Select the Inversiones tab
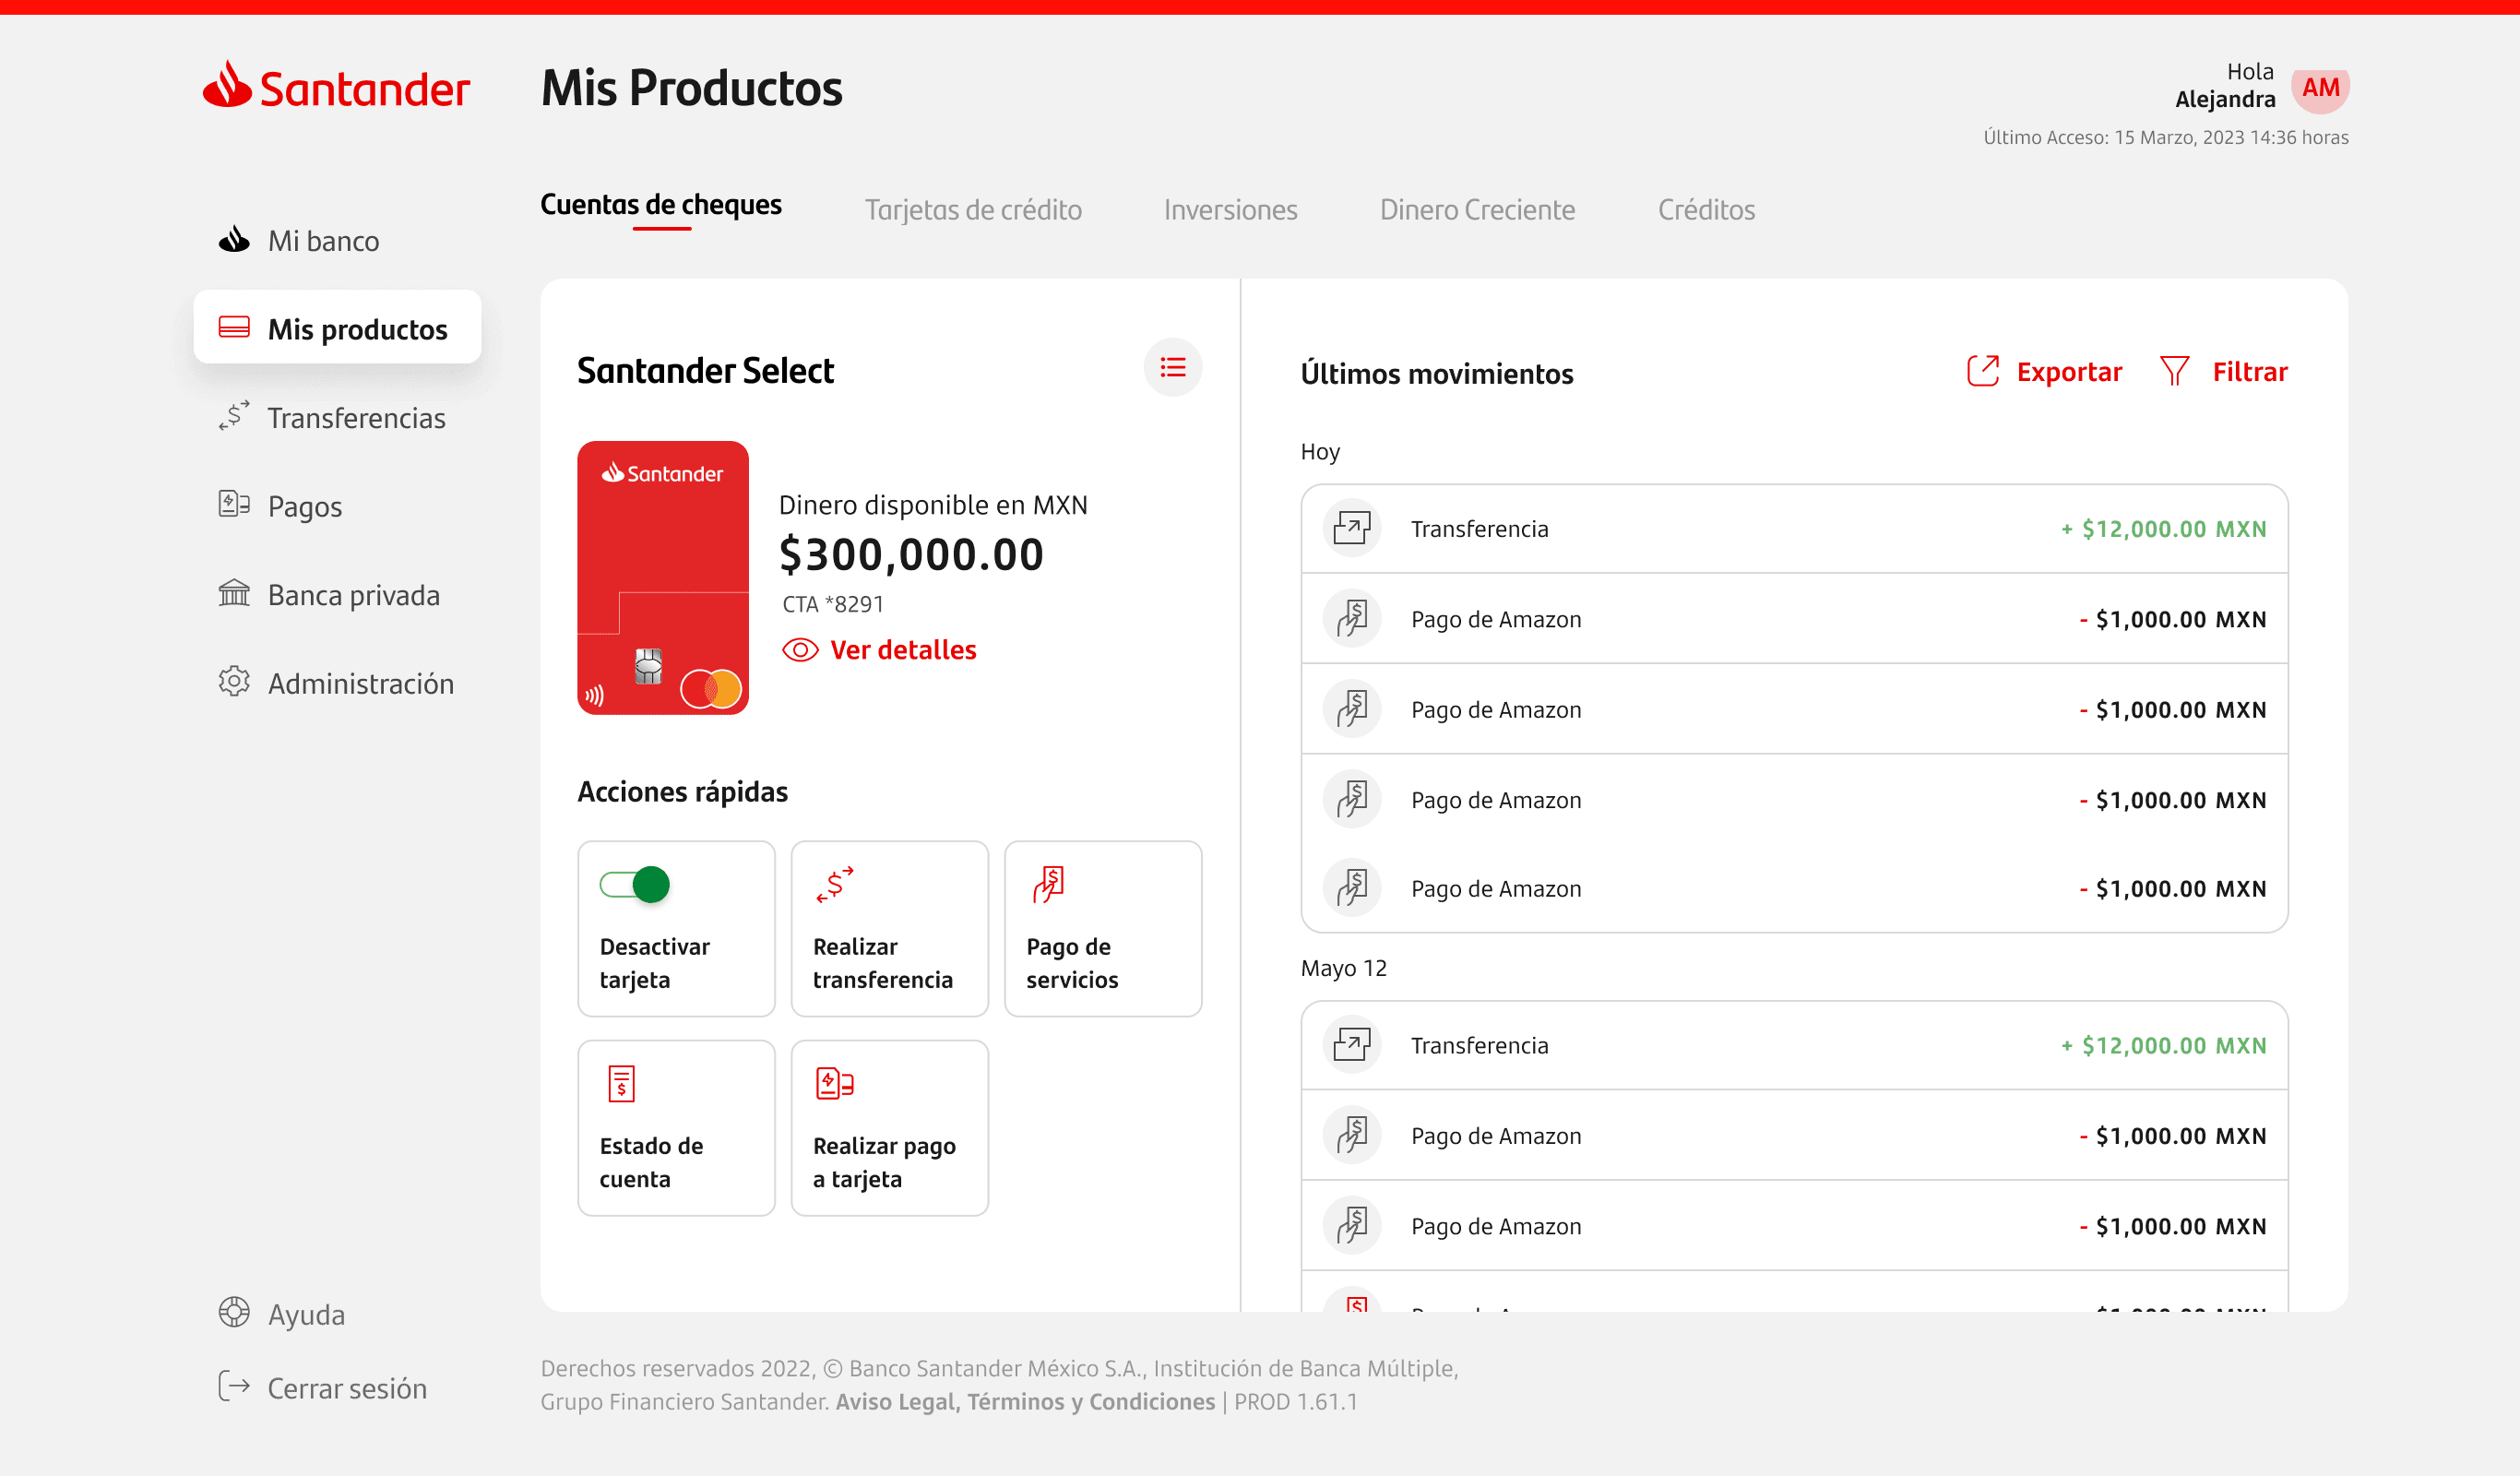 point(1230,210)
